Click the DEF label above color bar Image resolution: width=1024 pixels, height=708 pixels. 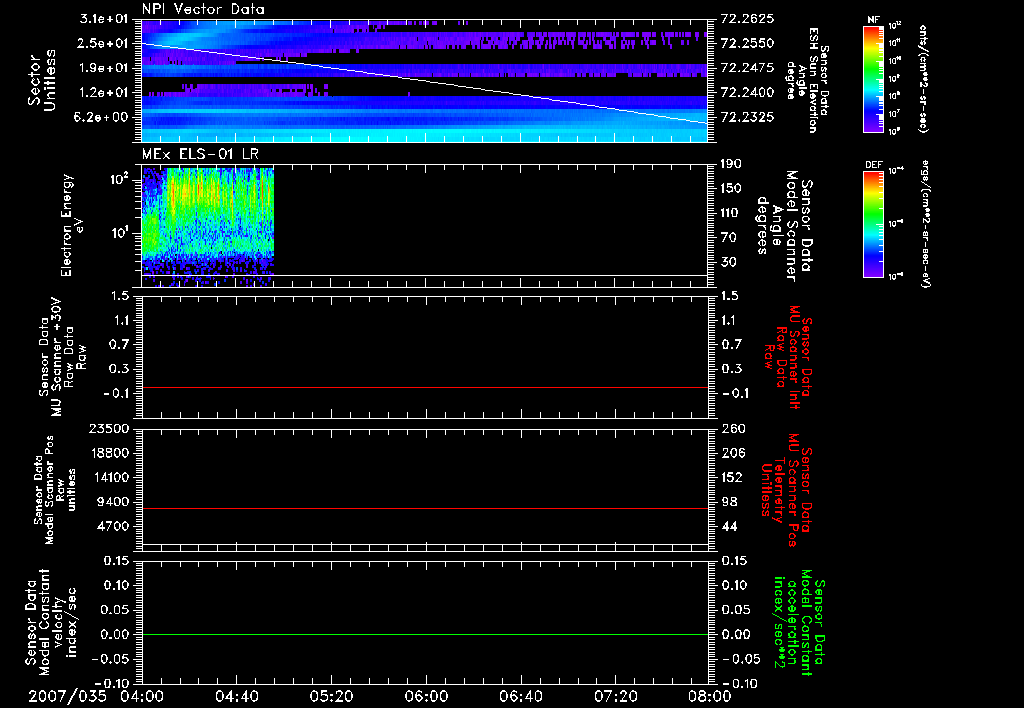click(x=873, y=165)
